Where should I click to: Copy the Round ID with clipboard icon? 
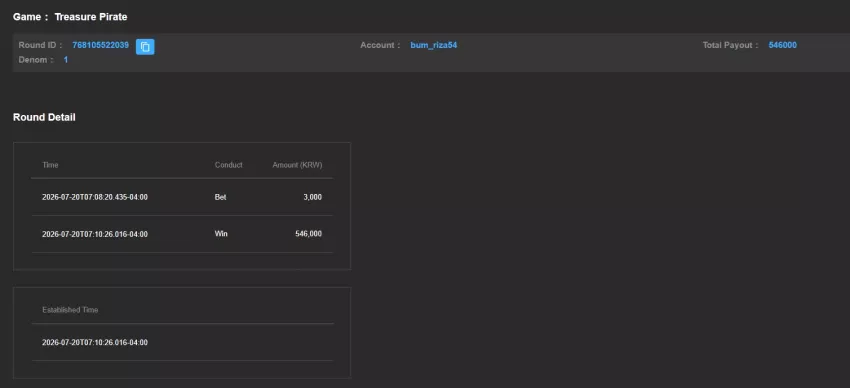click(x=145, y=47)
